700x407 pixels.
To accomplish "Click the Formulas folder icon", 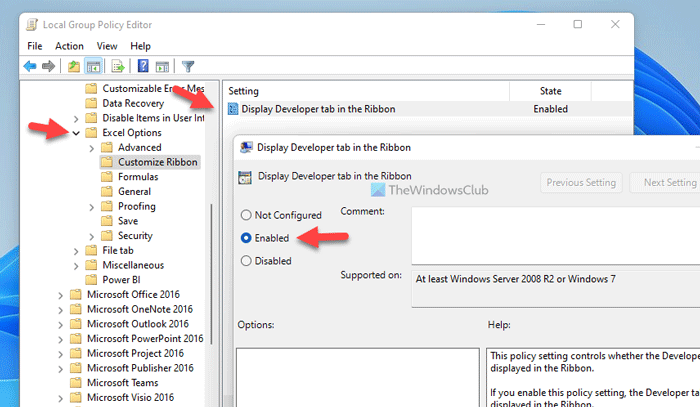I will (x=107, y=177).
